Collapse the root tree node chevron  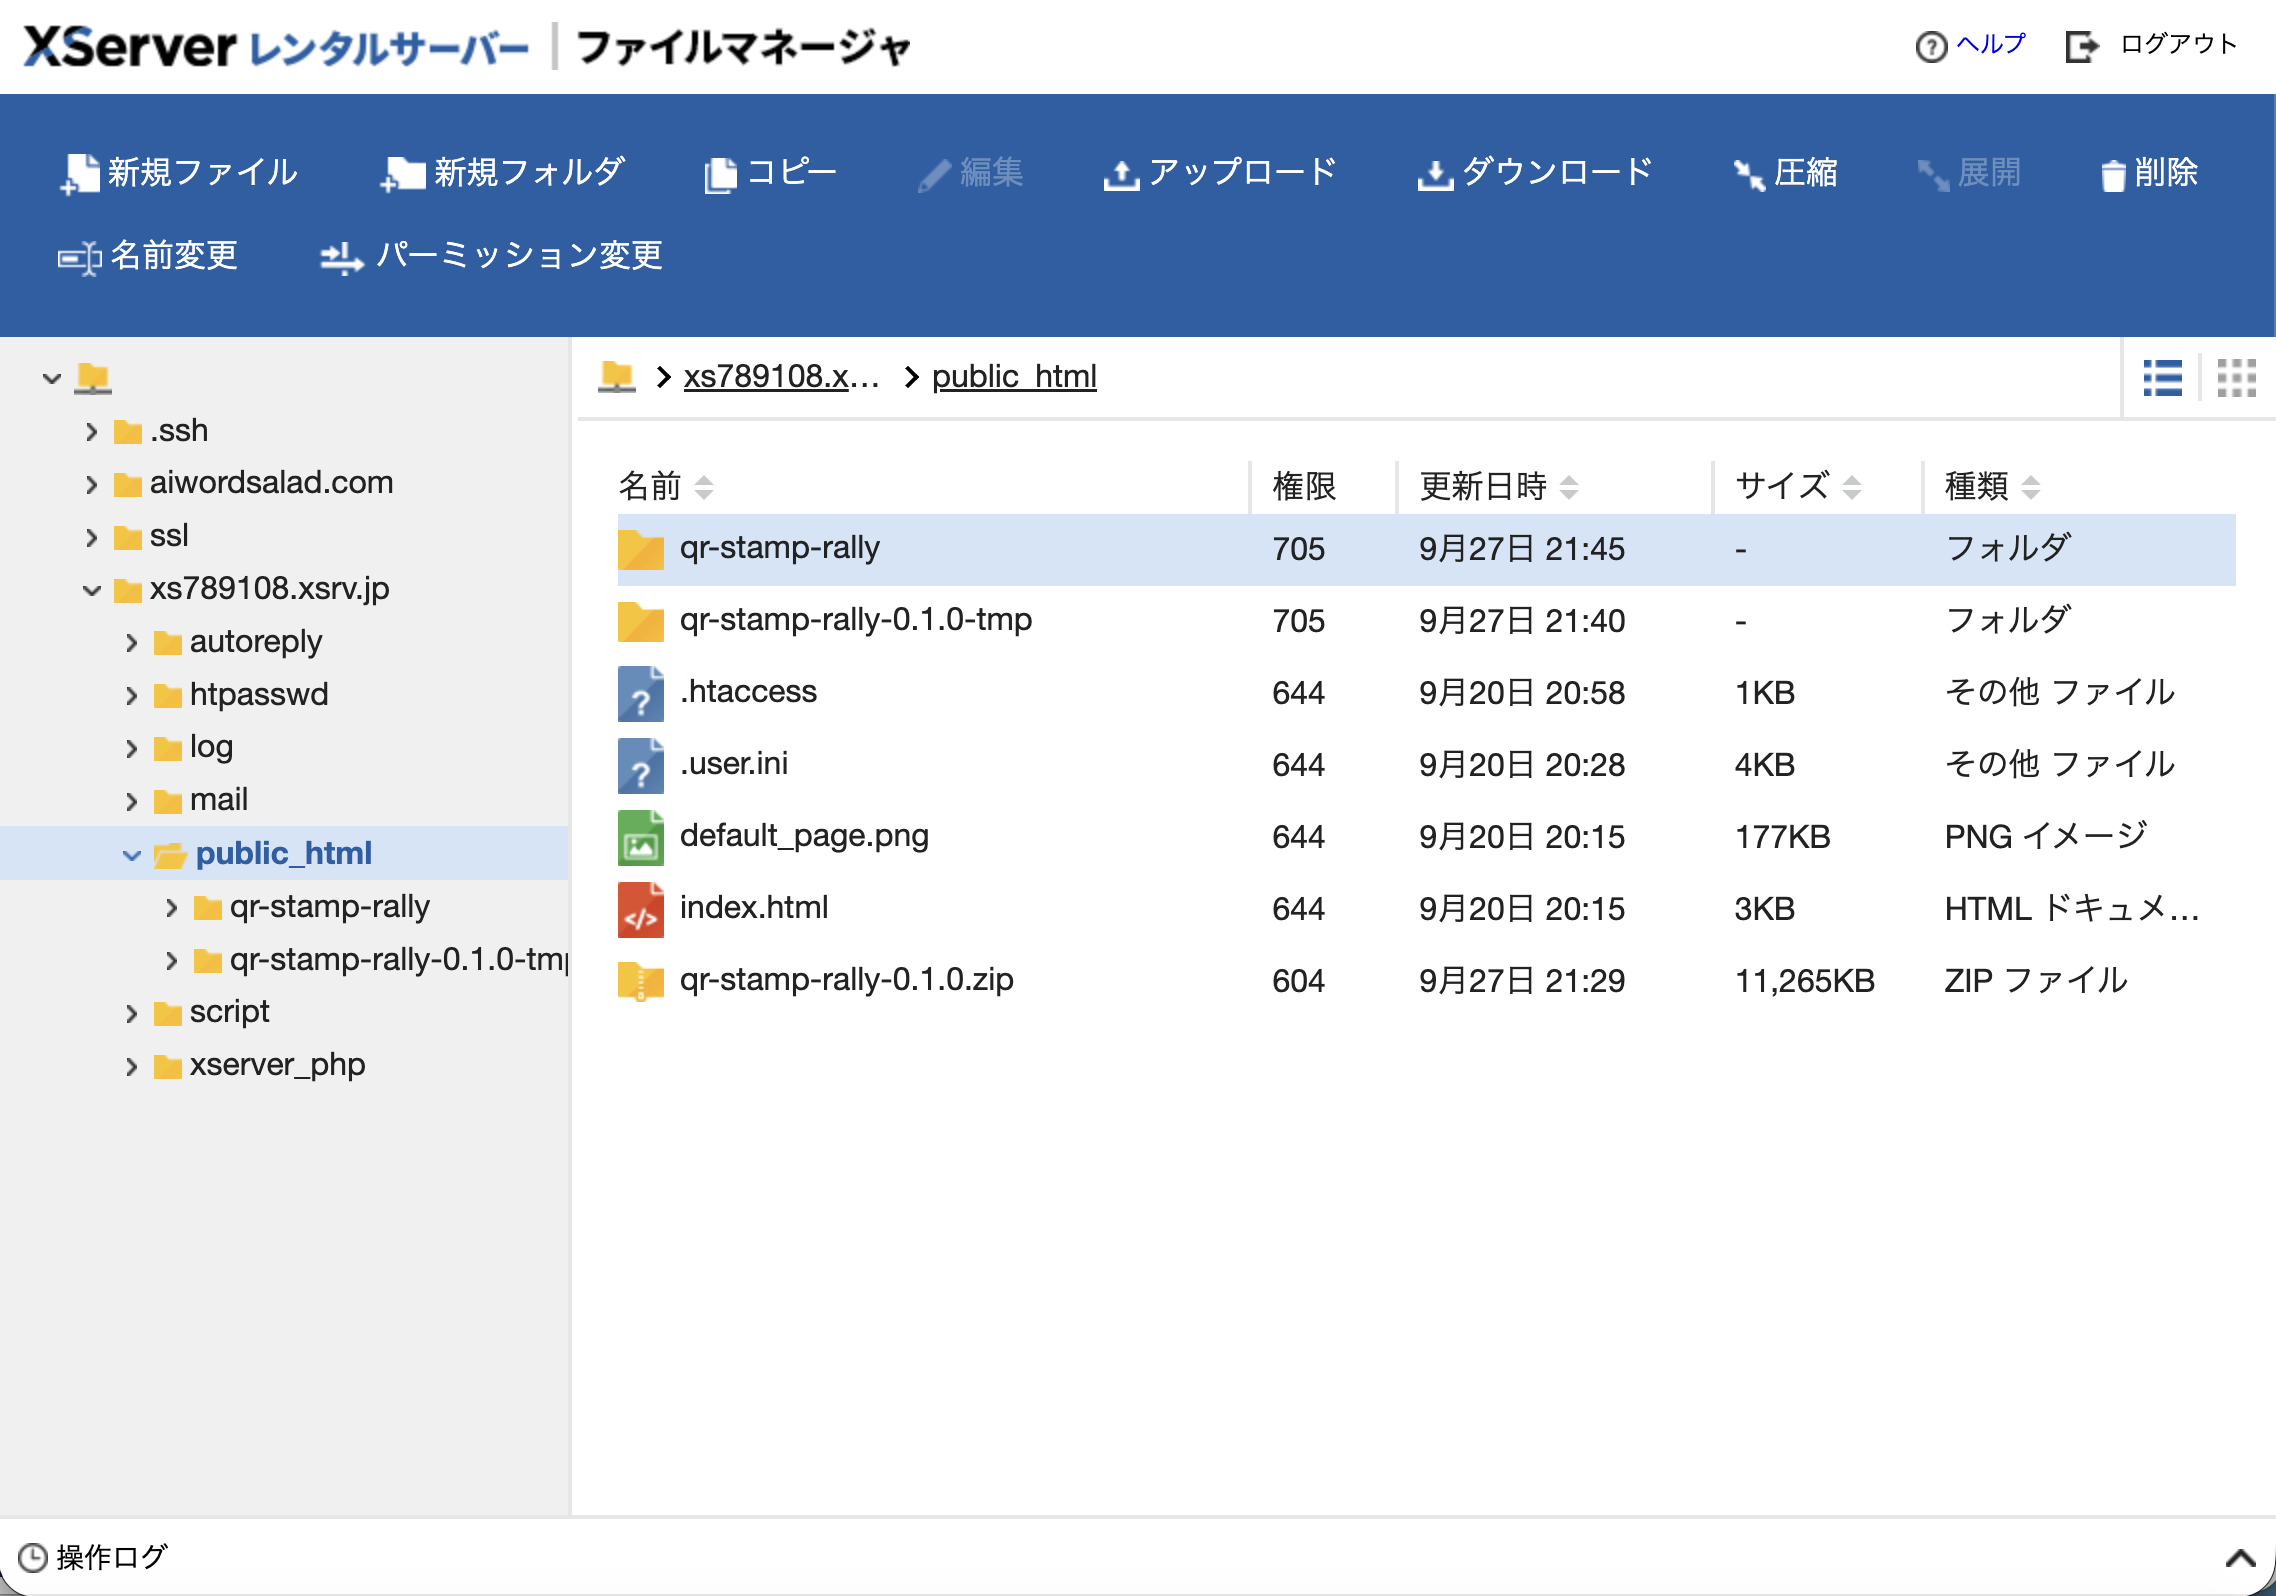[52, 379]
